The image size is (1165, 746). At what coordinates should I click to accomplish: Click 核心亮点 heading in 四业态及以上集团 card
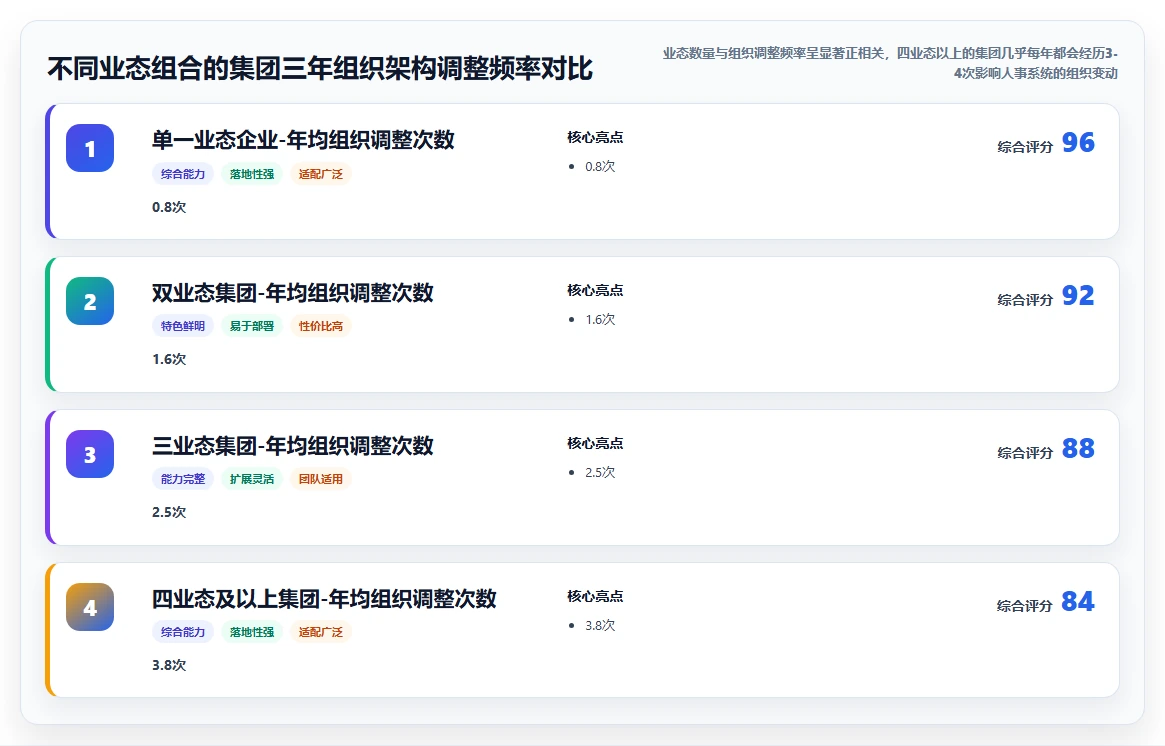tap(595, 597)
